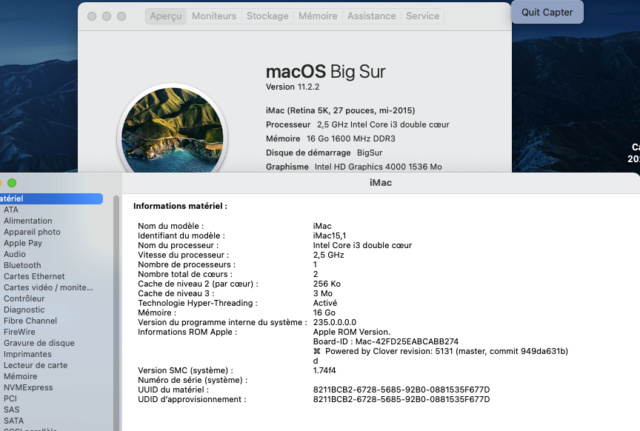Click the UDID d'approvisionnement value
Image resolution: width=640 pixels, height=431 pixels.
[x=401, y=400]
